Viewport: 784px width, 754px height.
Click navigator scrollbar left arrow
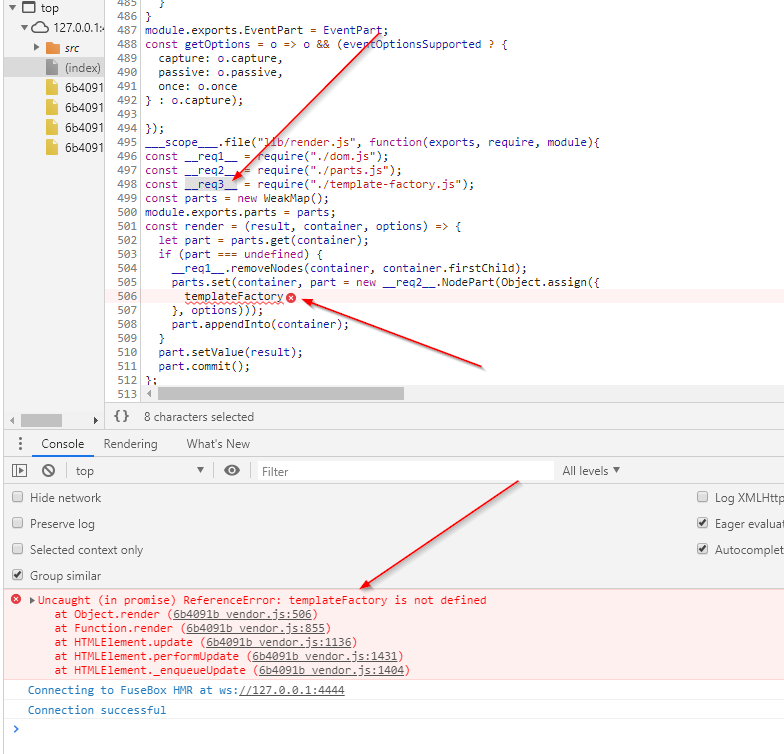click(12, 420)
